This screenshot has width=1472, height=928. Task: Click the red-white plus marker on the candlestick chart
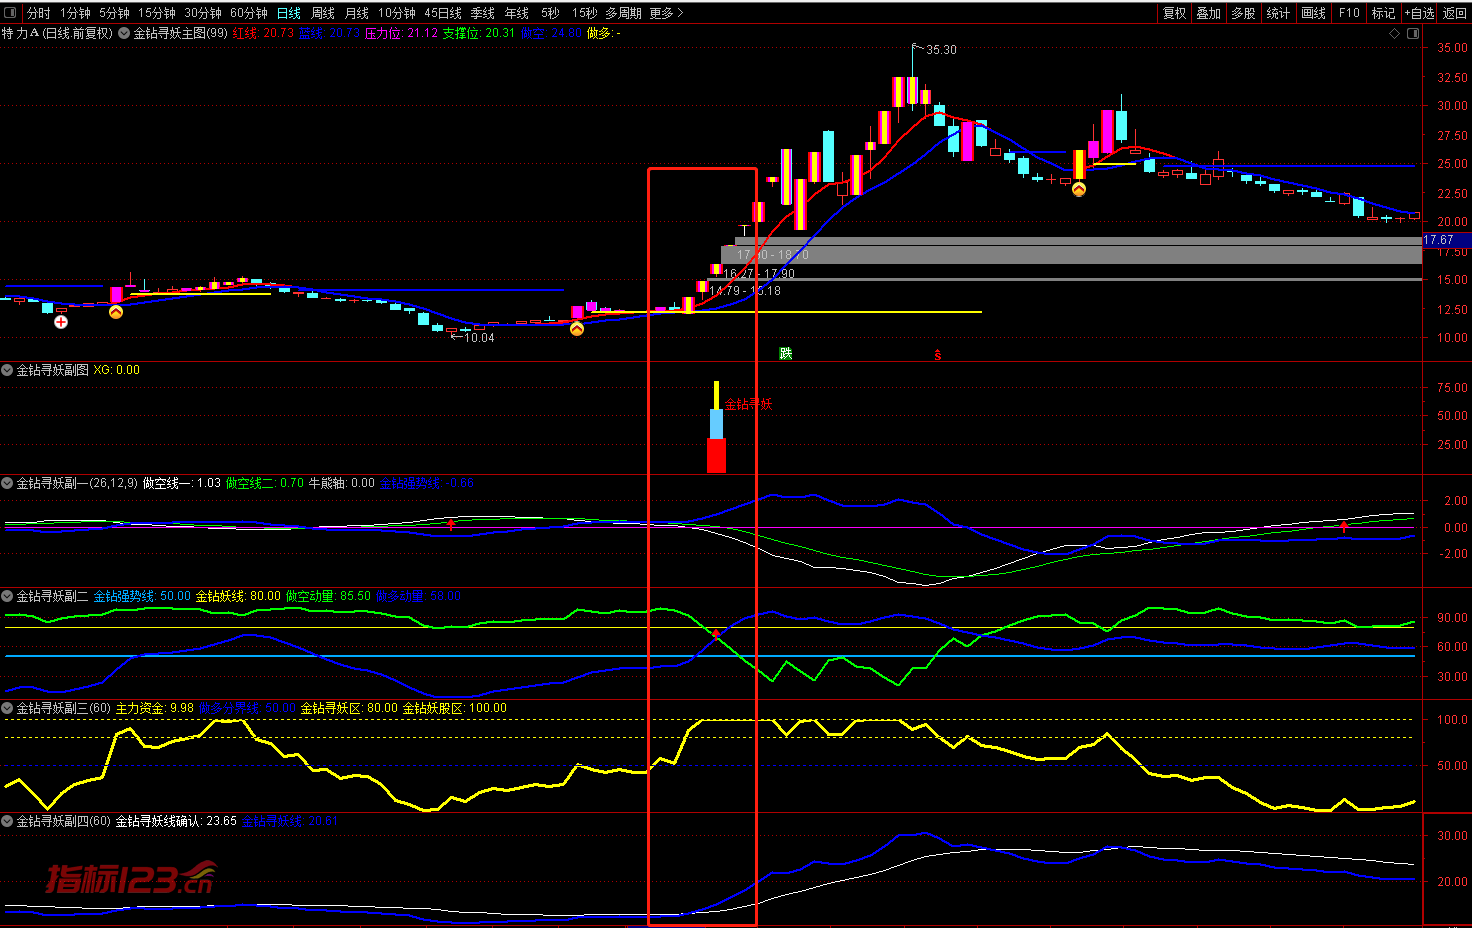(x=61, y=322)
